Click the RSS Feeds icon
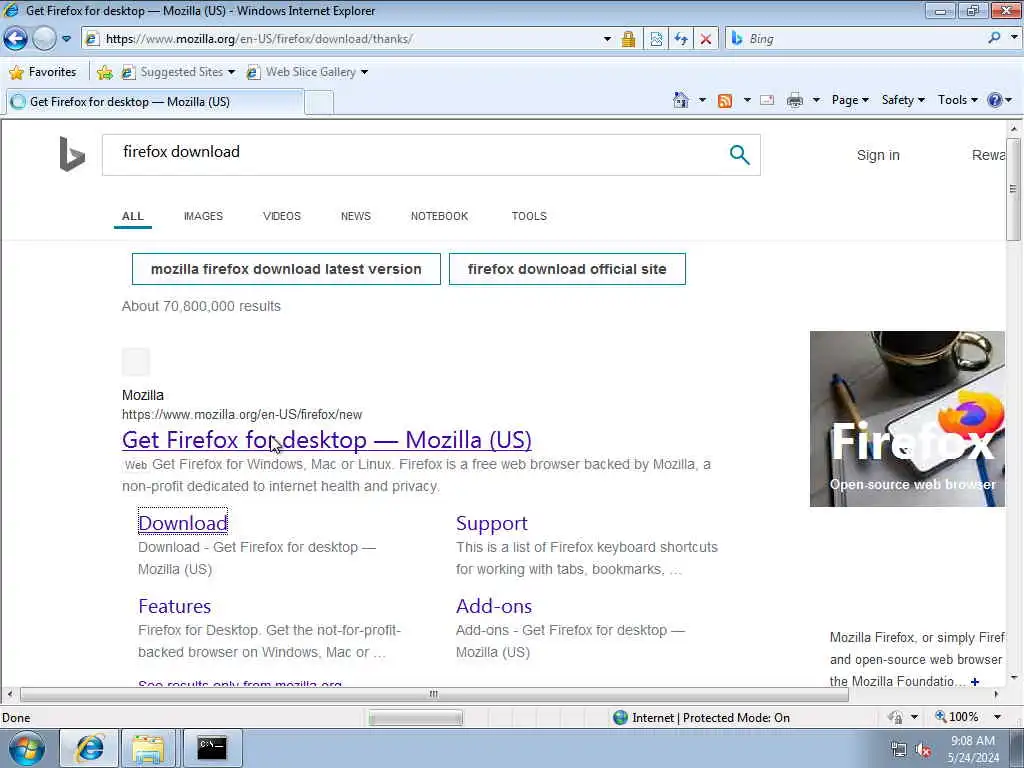This screenshot has width=1024, height=768. point(725,101)
